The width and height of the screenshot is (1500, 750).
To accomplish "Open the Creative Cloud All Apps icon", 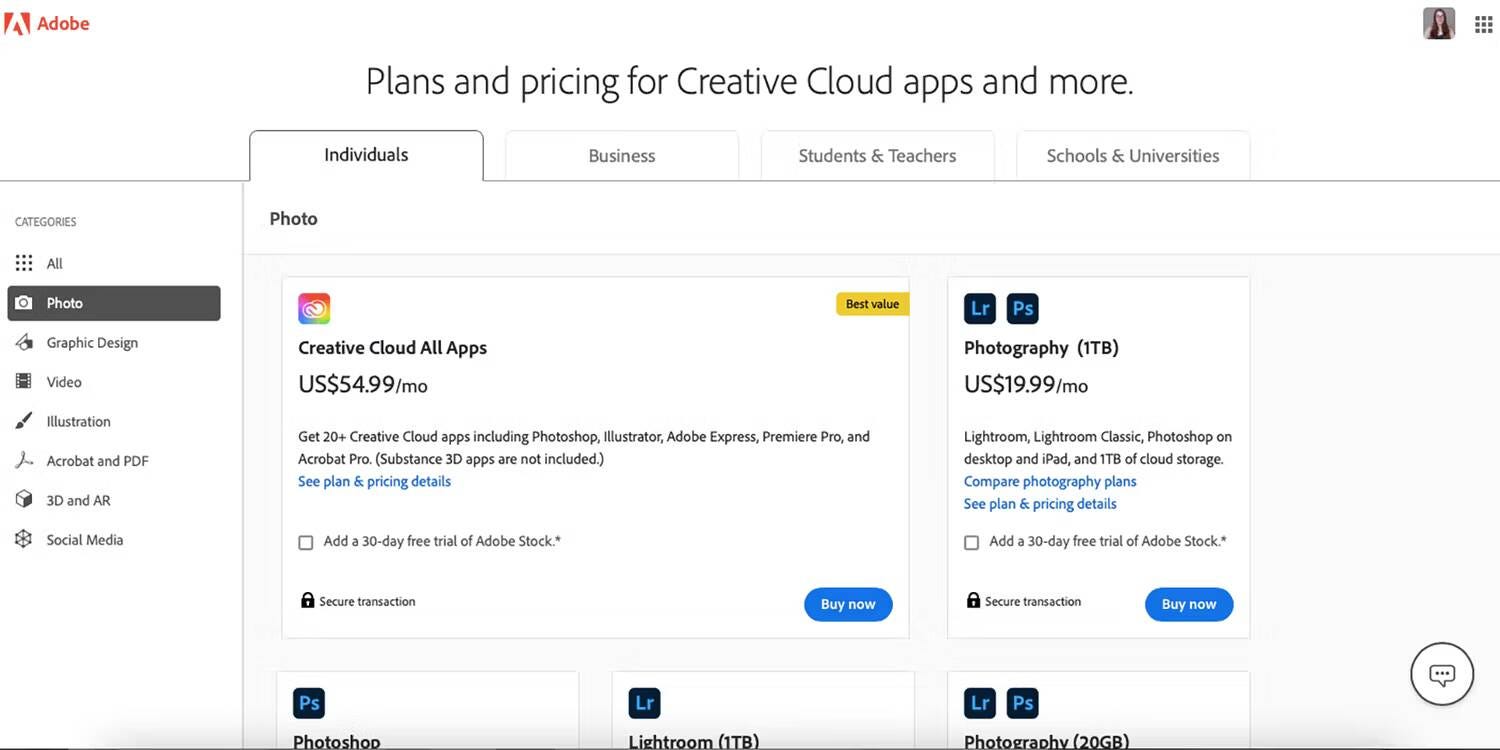I will pyautogui.click(x=313, y=308).
